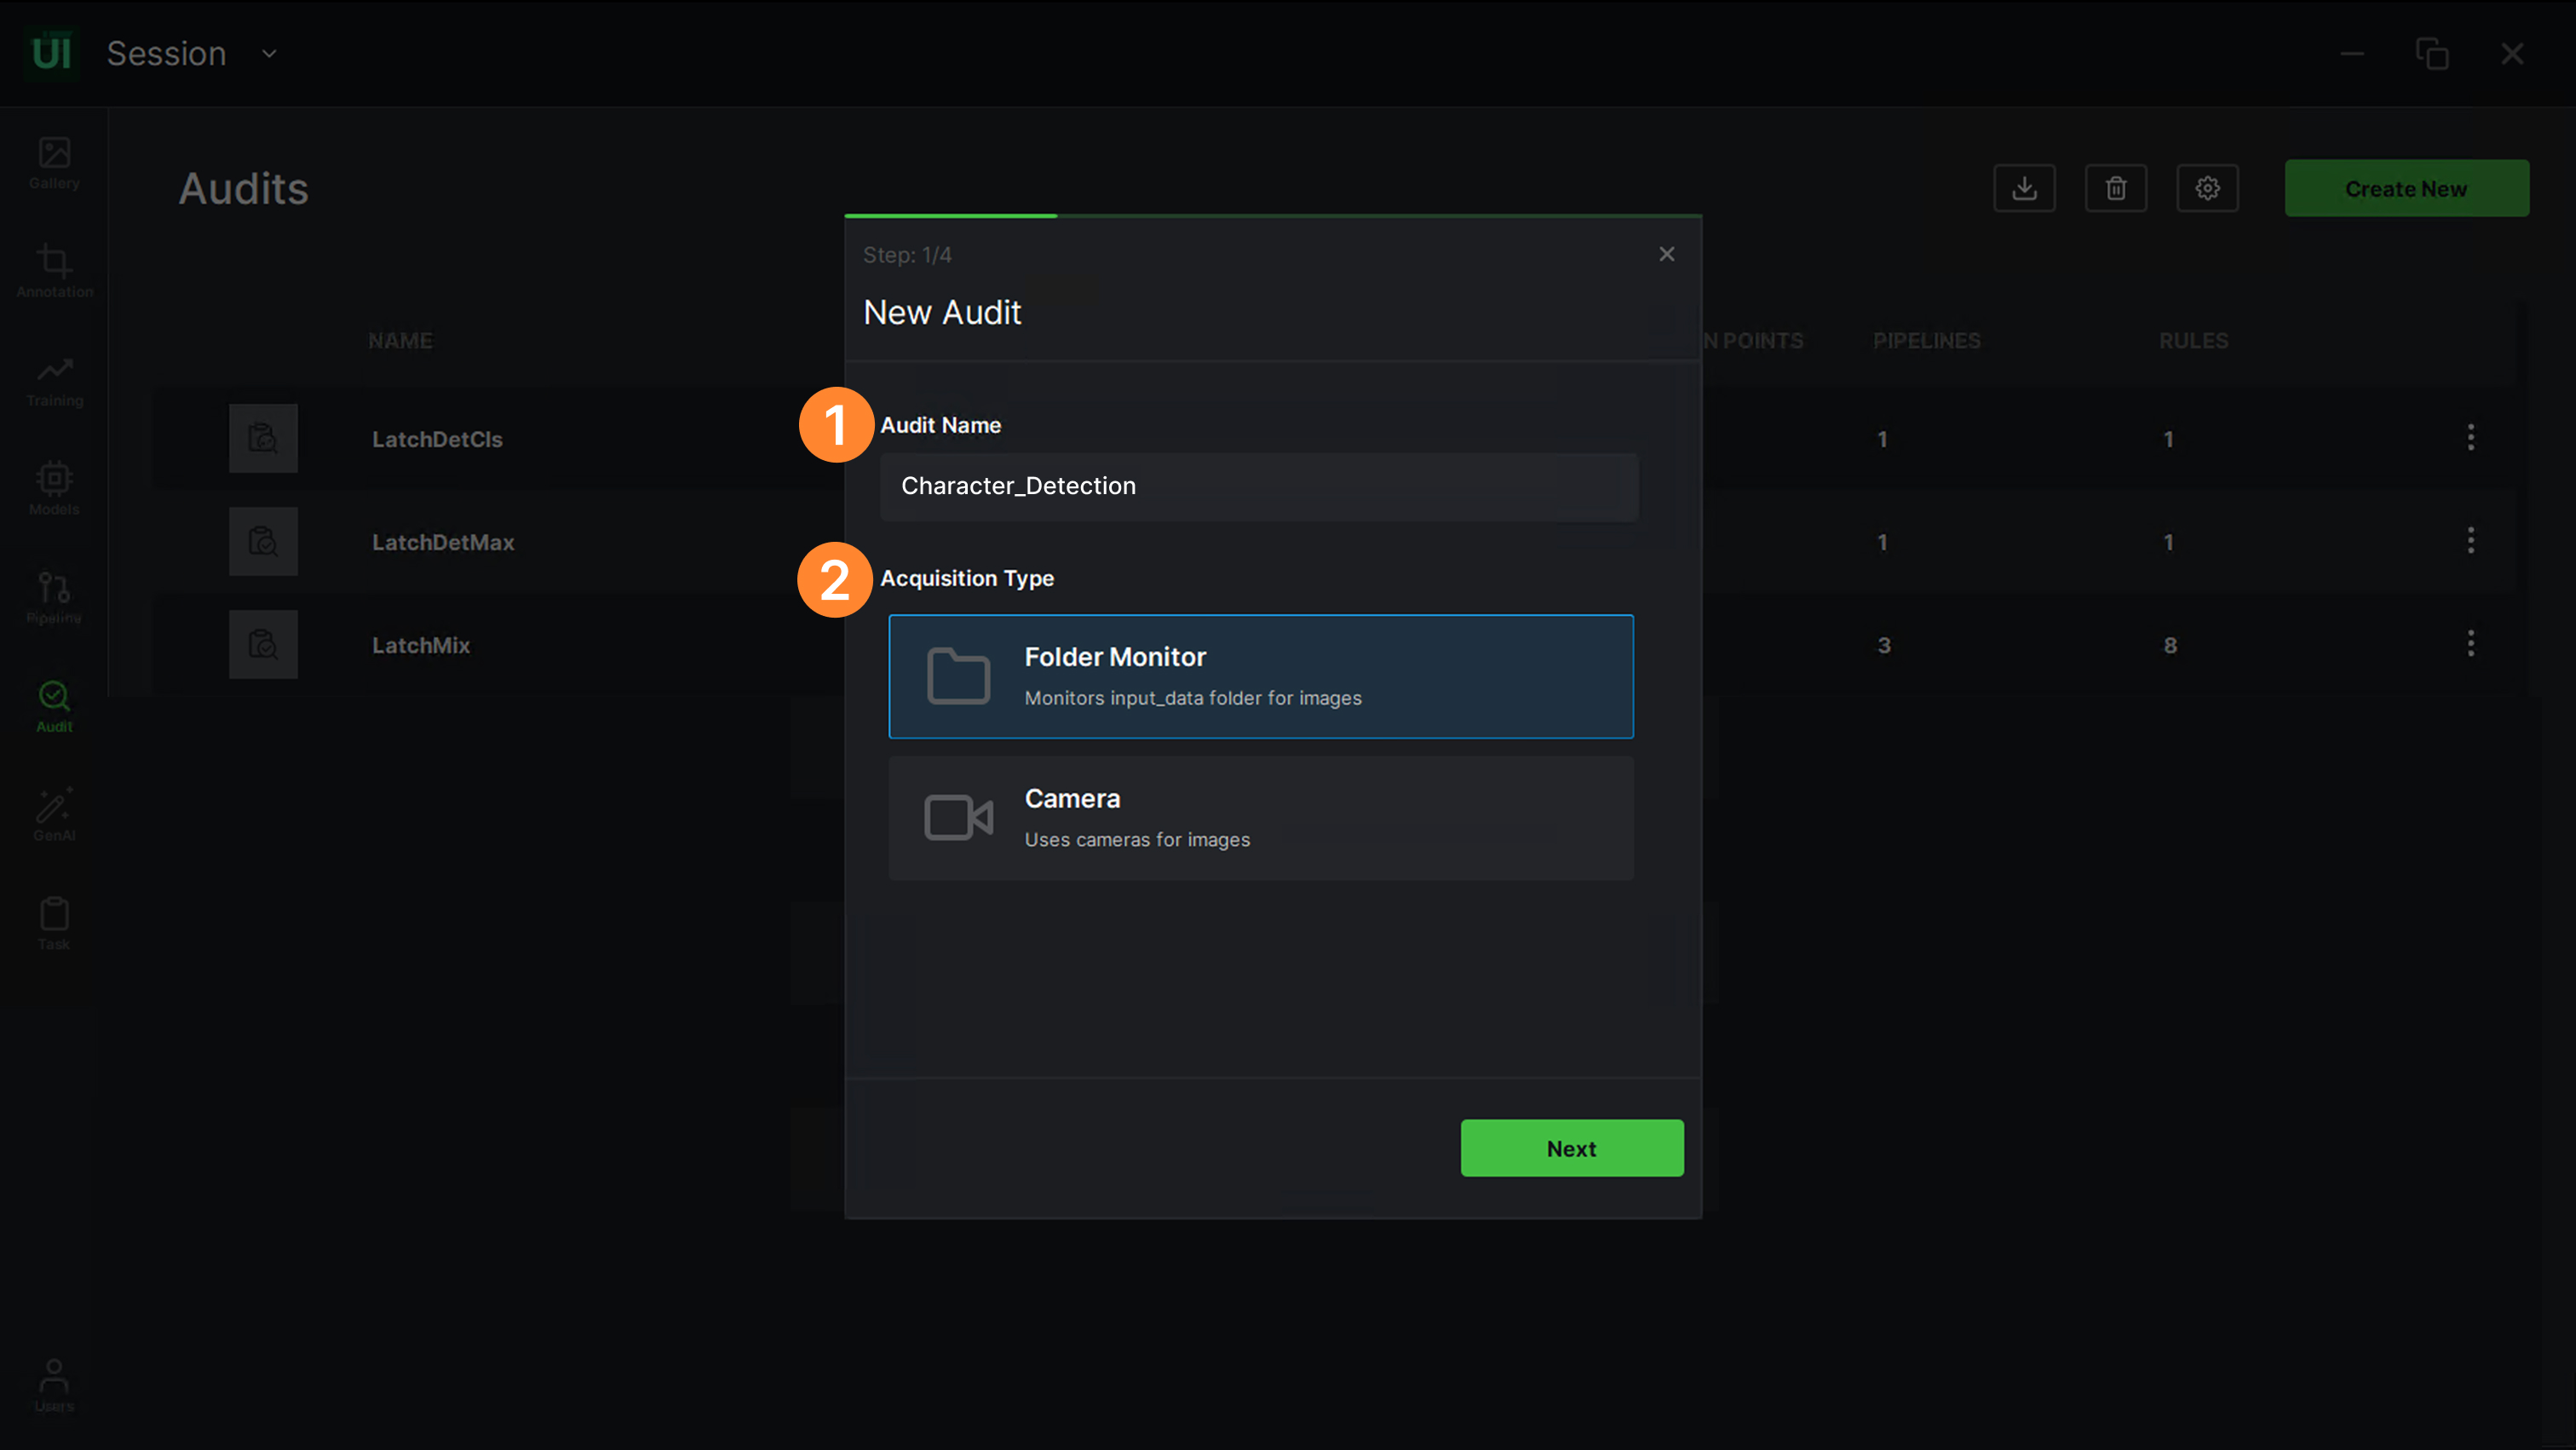Click the RULES column header

(x=2193, y=340)
